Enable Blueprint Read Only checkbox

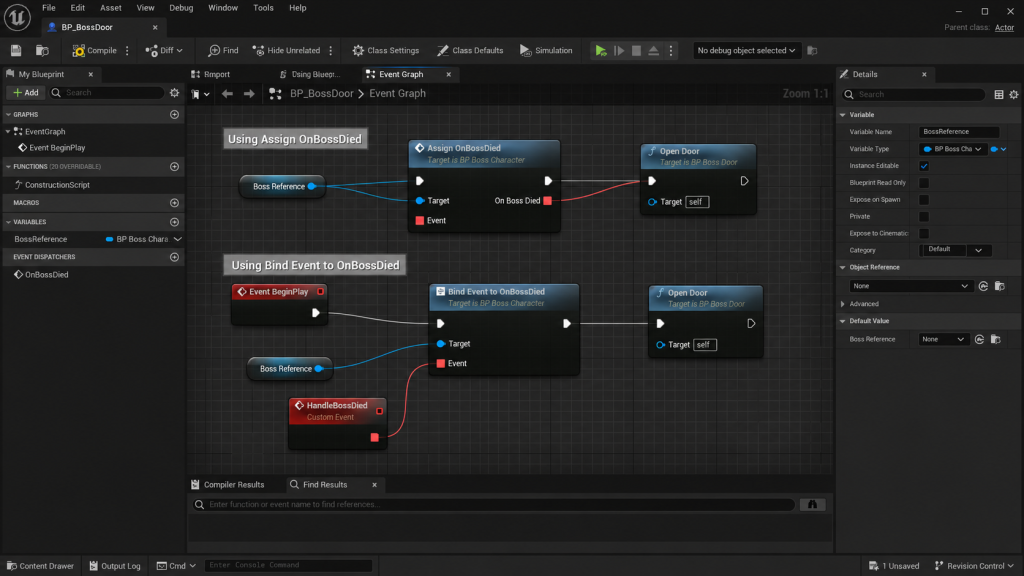(x=924, y=183)
